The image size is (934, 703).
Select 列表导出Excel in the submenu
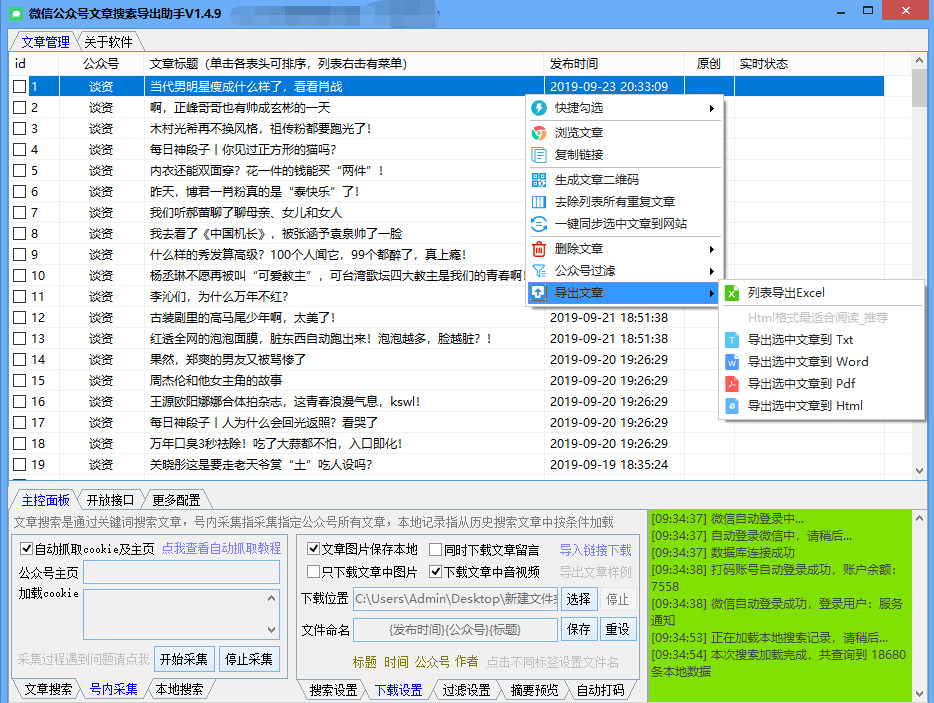pyautogui.click(x=786, y=293)
